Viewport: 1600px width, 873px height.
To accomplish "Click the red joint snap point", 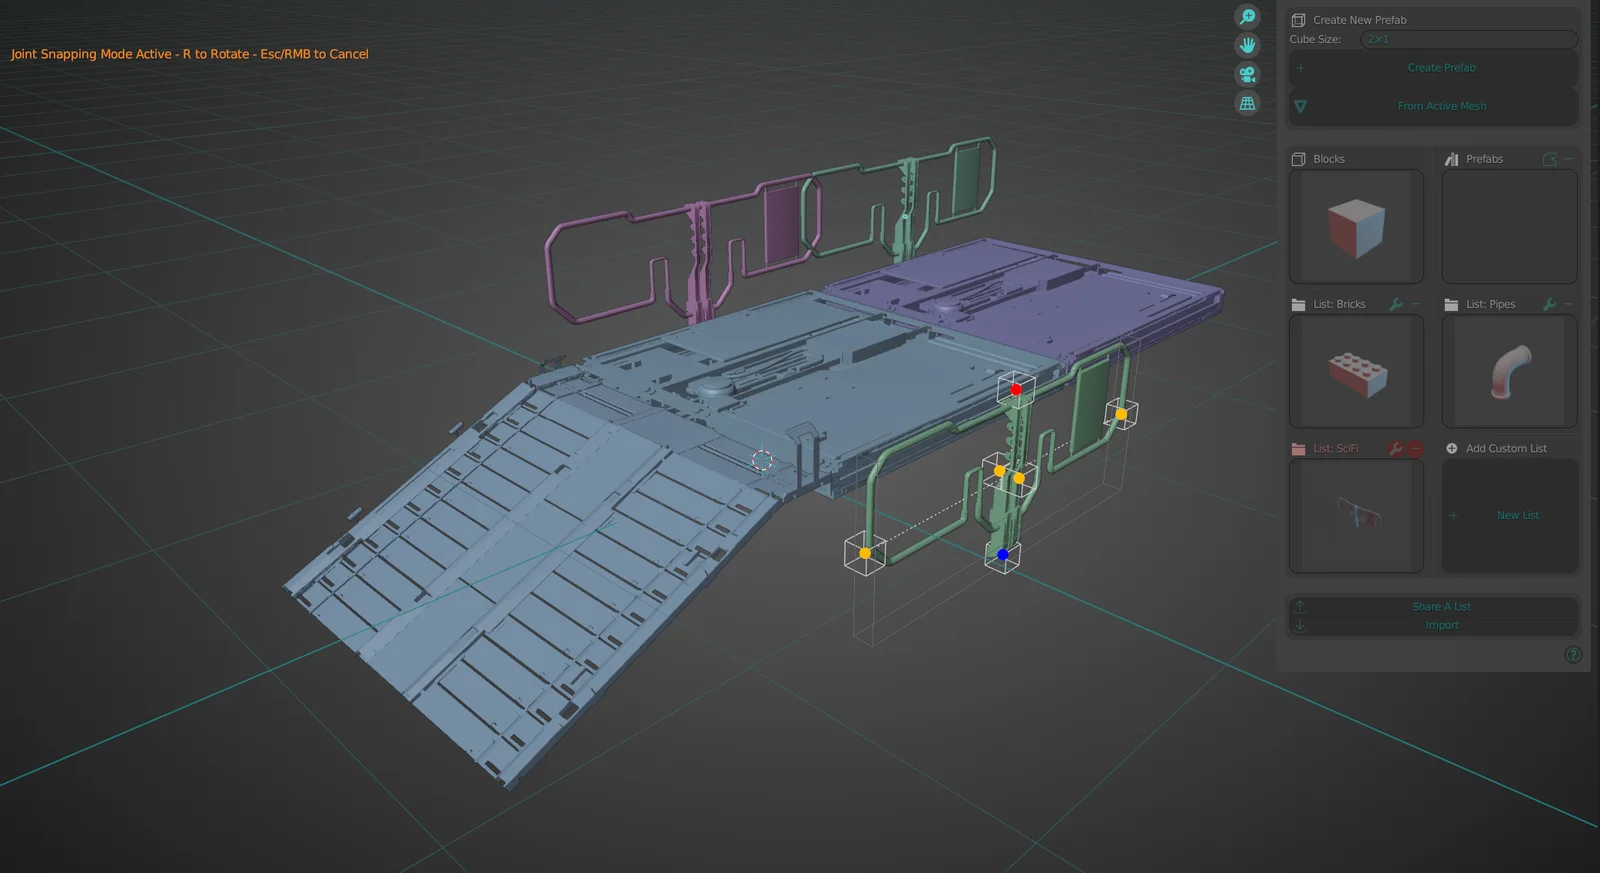I will (x=1016, y=390).
